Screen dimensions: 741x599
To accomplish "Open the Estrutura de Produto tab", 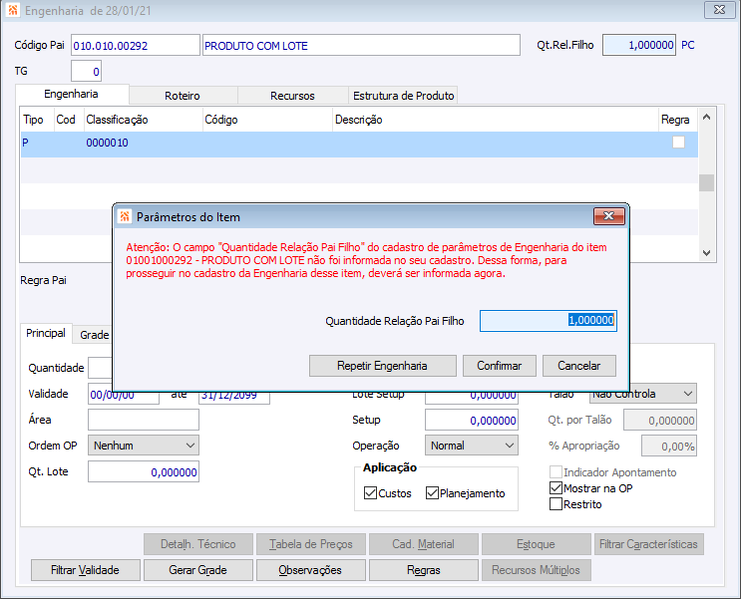I will point(403,96).
